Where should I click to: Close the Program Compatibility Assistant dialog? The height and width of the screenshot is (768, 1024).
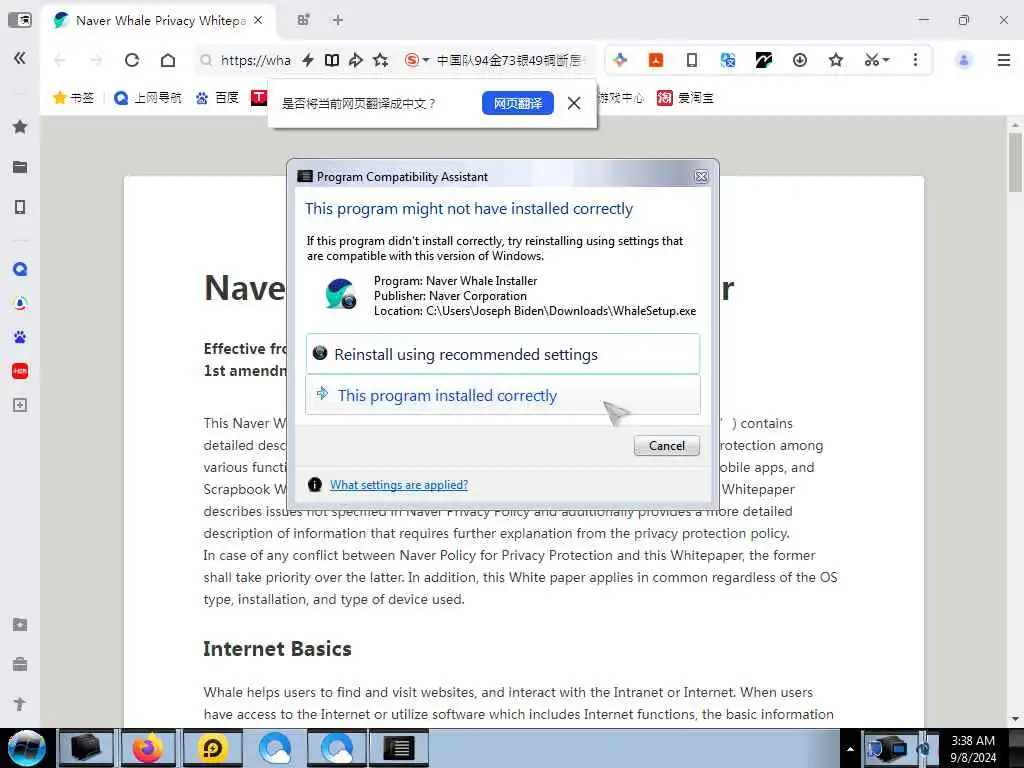click(701, 176)
